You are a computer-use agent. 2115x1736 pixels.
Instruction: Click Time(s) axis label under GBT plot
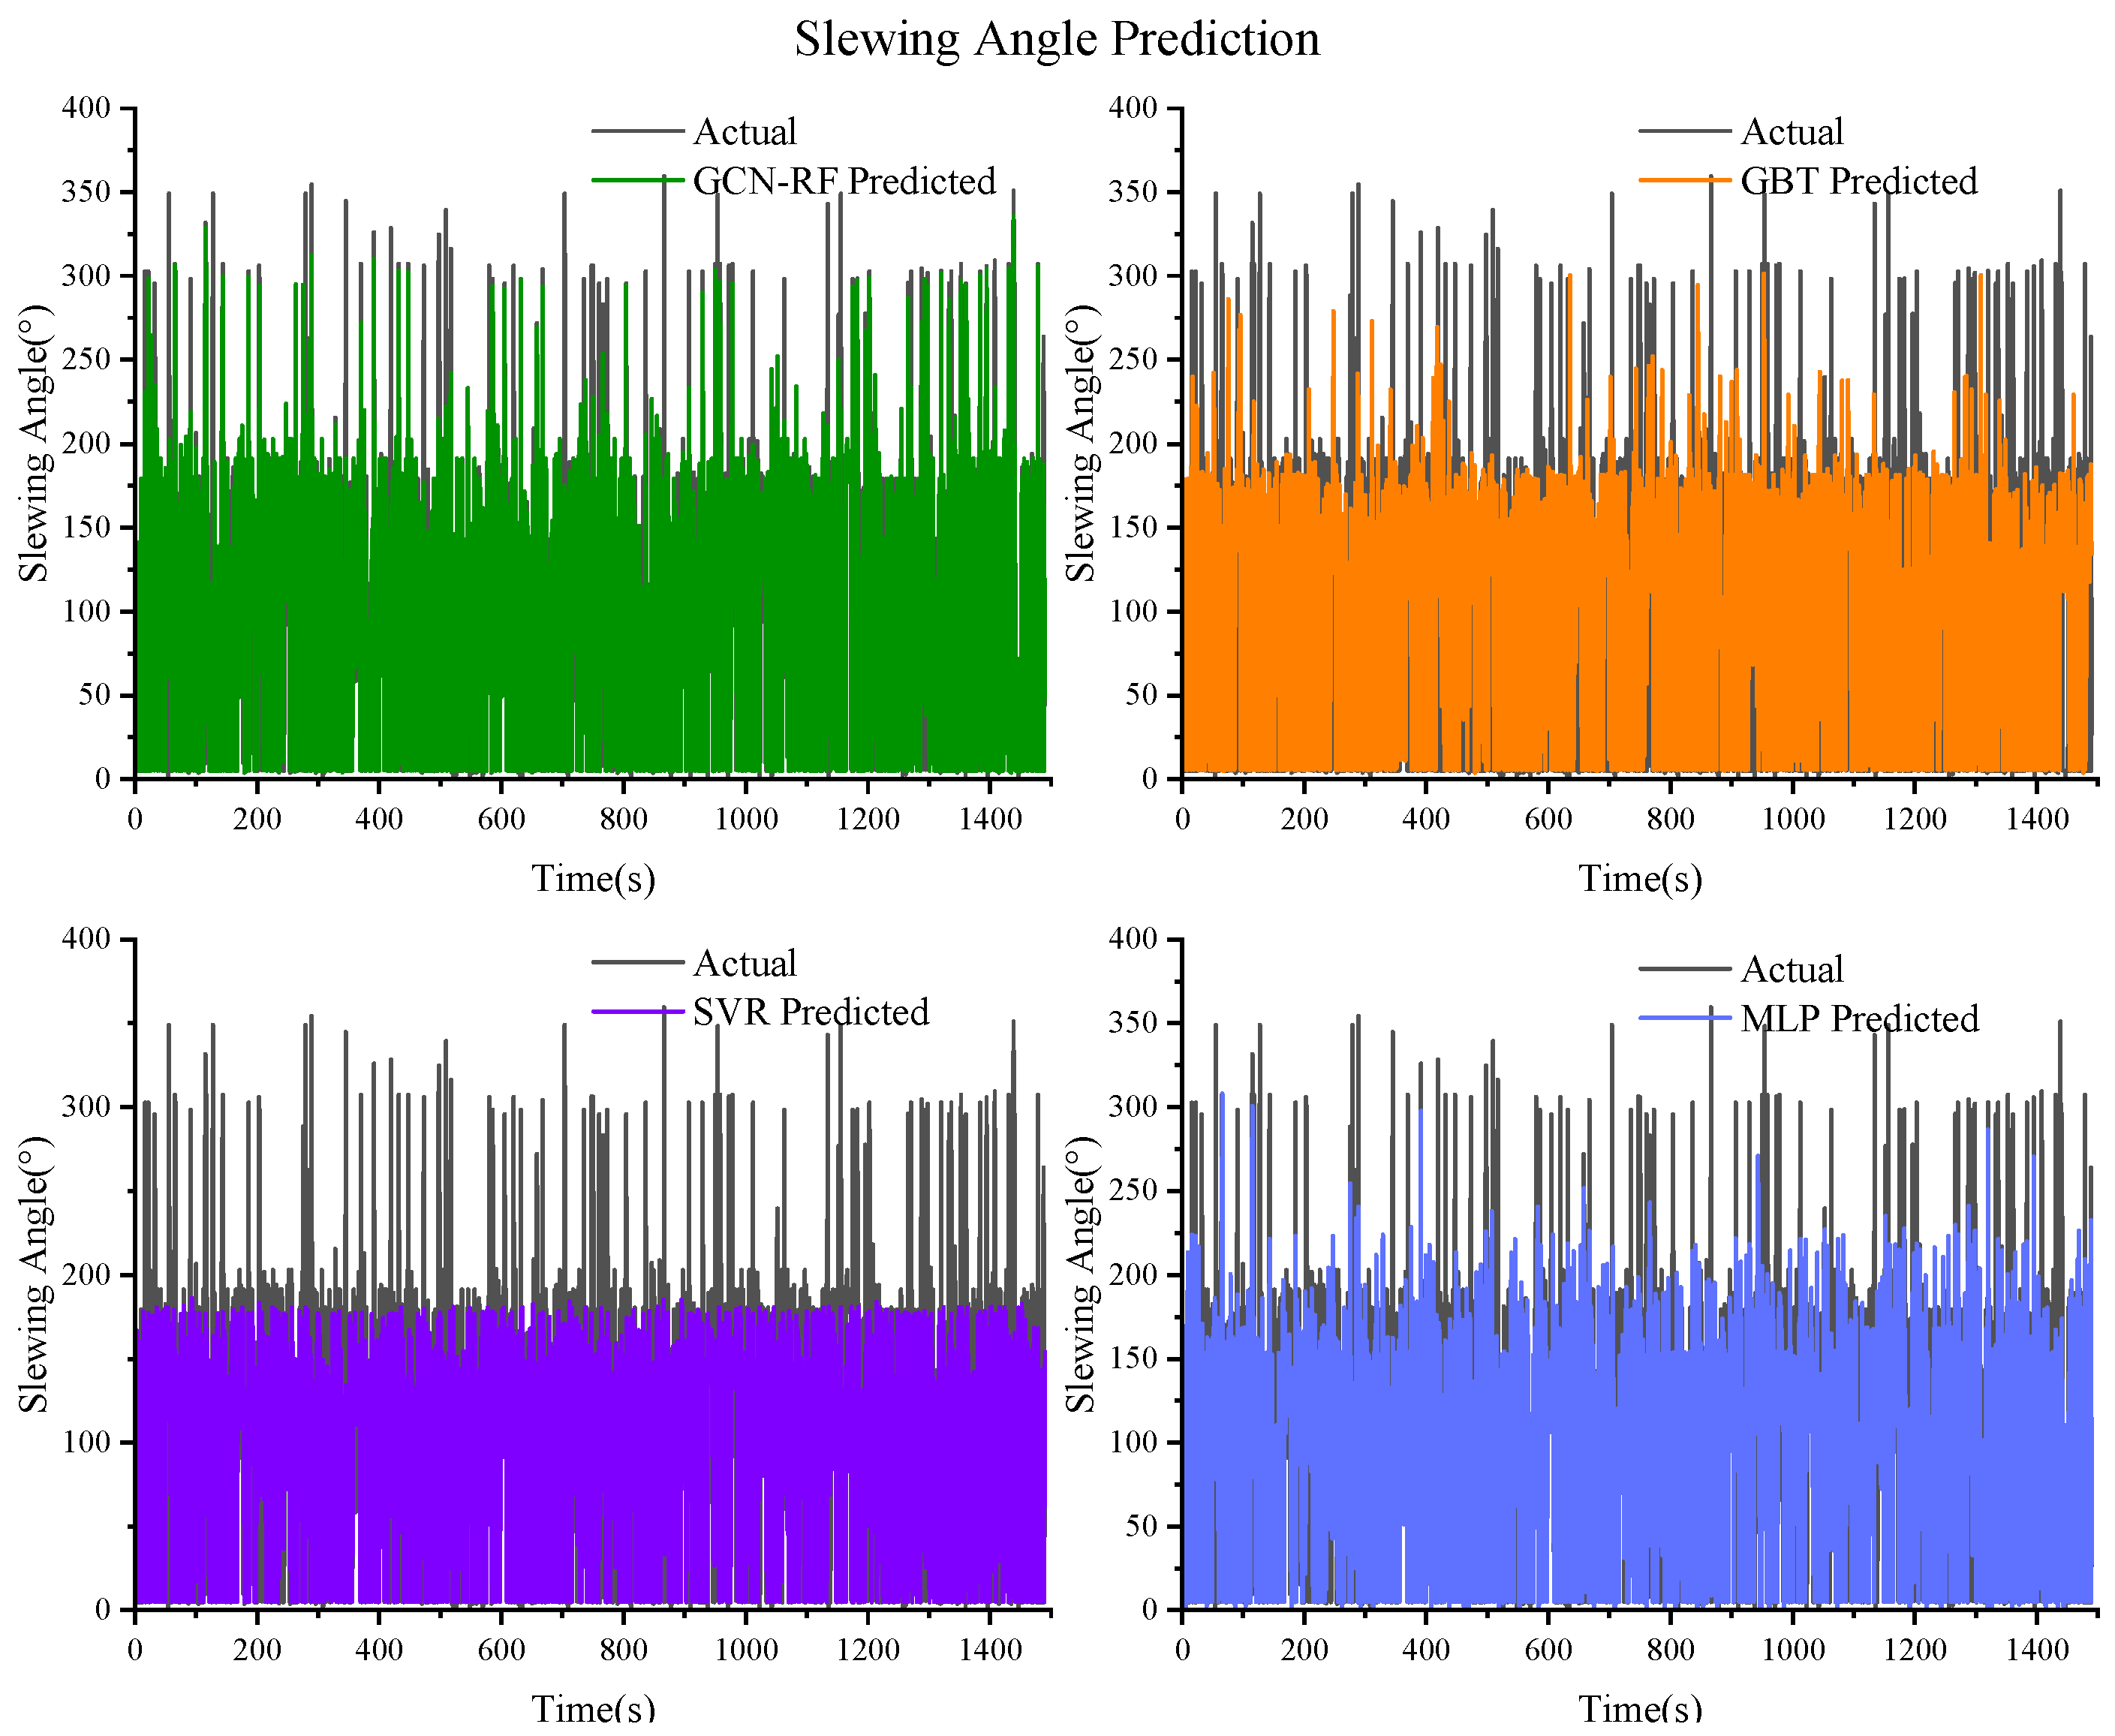coord(1640,878)
